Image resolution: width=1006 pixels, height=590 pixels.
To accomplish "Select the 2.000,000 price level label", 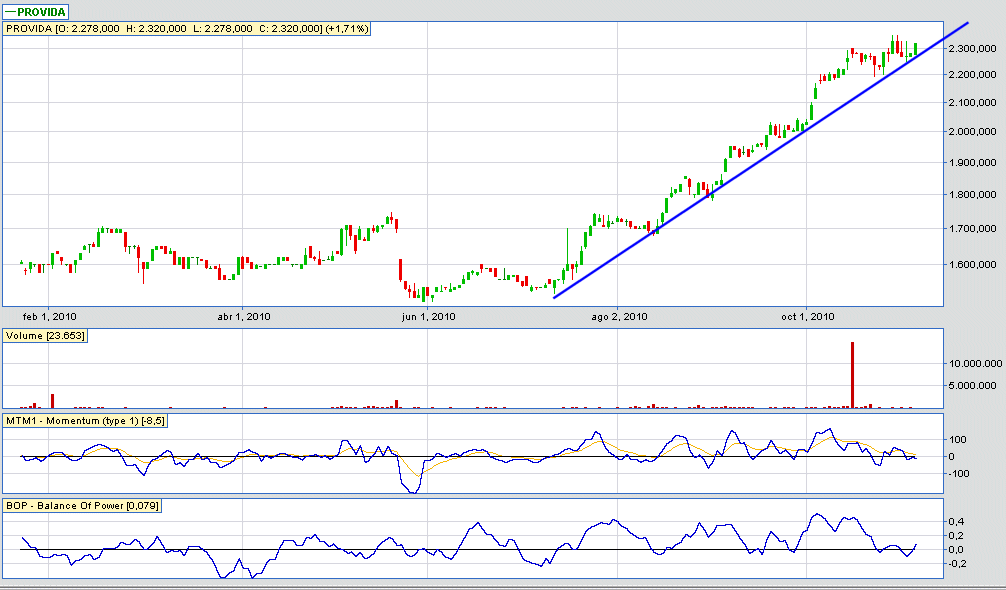I will tap(972, 131).
